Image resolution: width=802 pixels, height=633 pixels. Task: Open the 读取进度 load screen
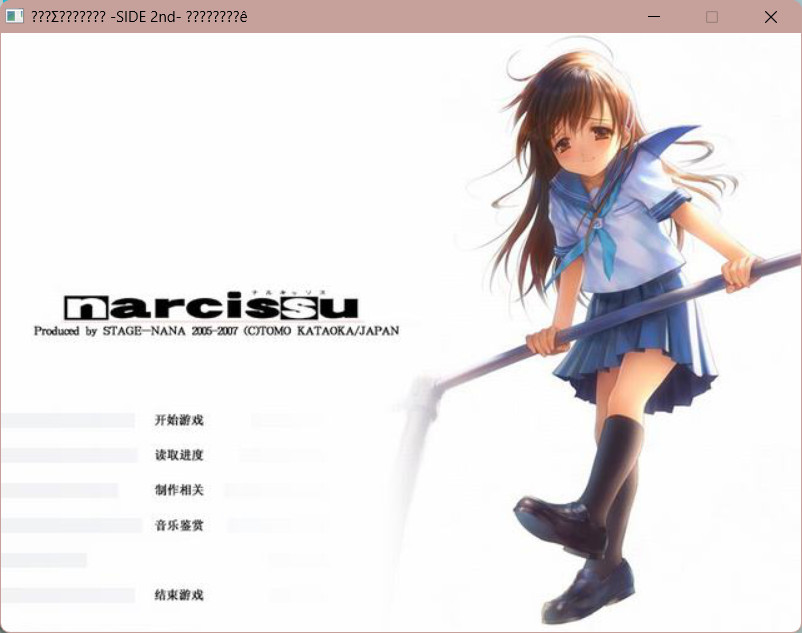tap(179, 455)
